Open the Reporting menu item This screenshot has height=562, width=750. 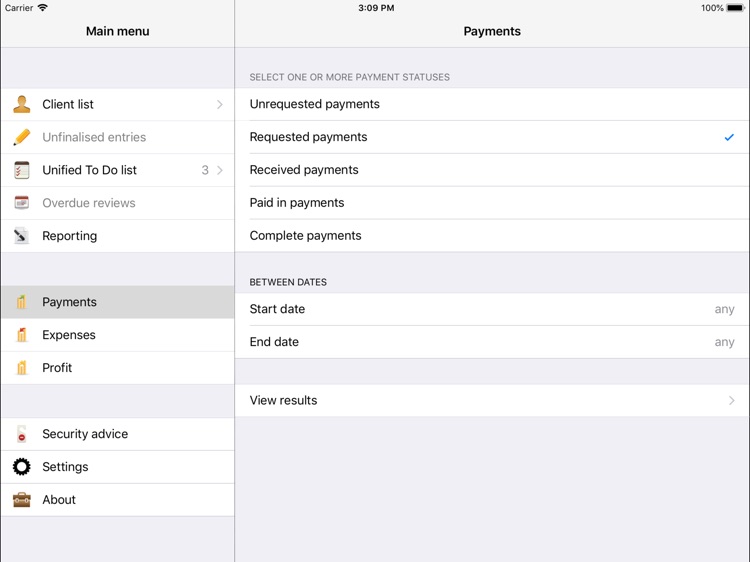(x=118, y=236)
